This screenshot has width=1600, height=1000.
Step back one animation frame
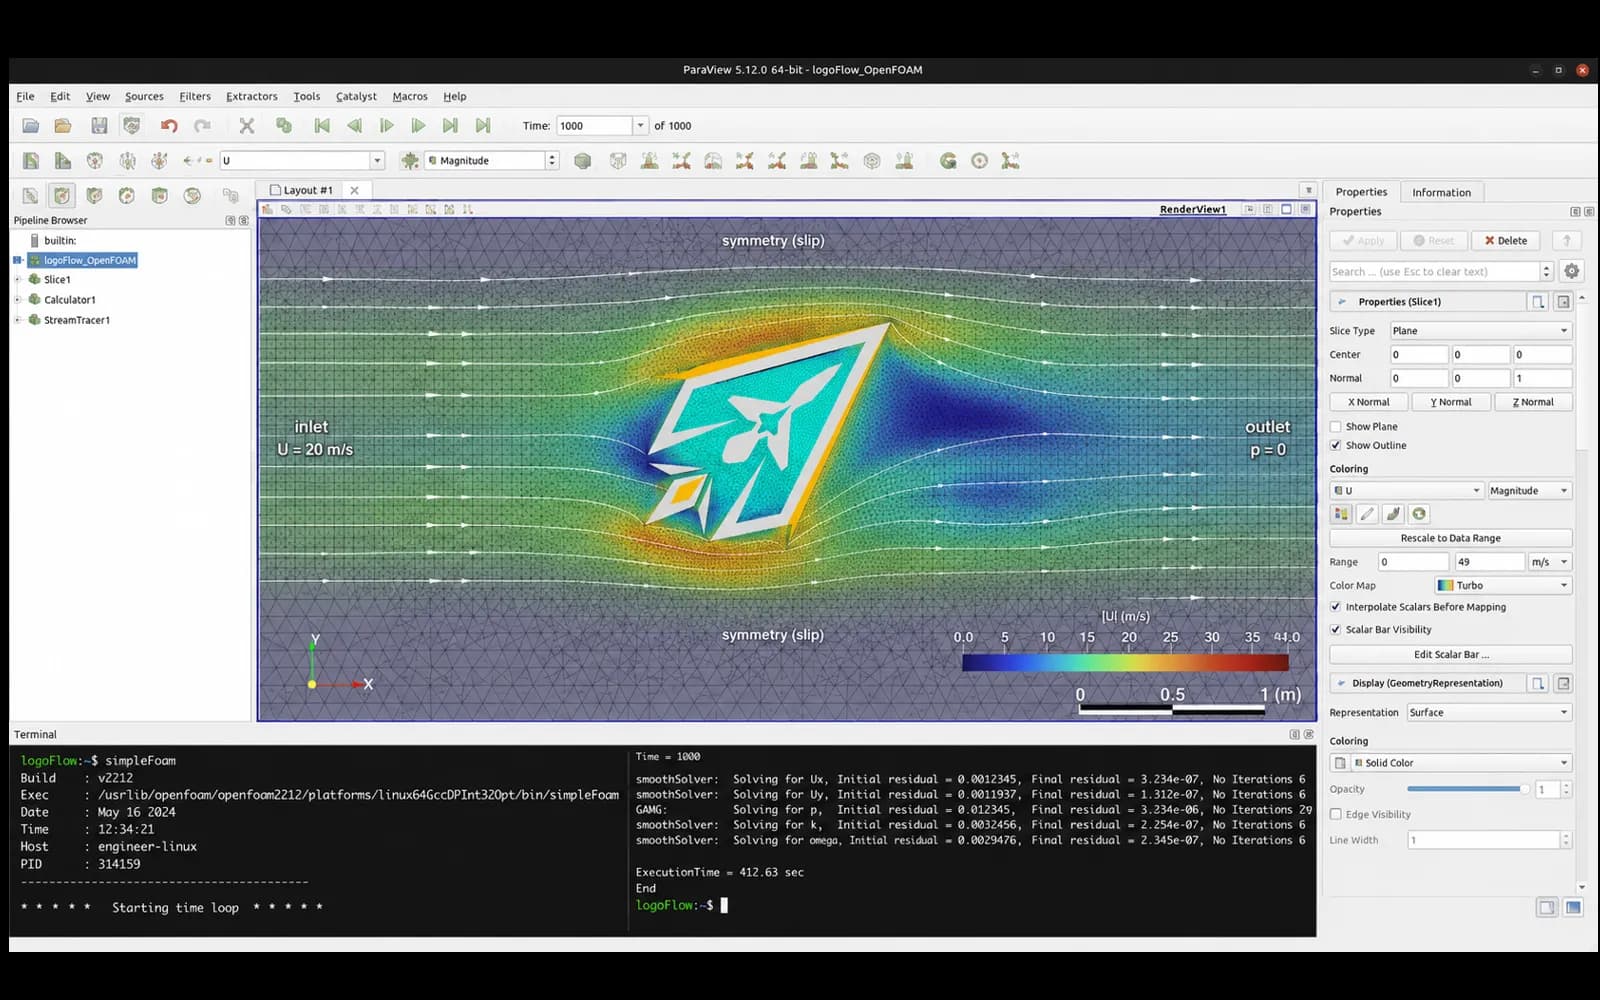354,126
